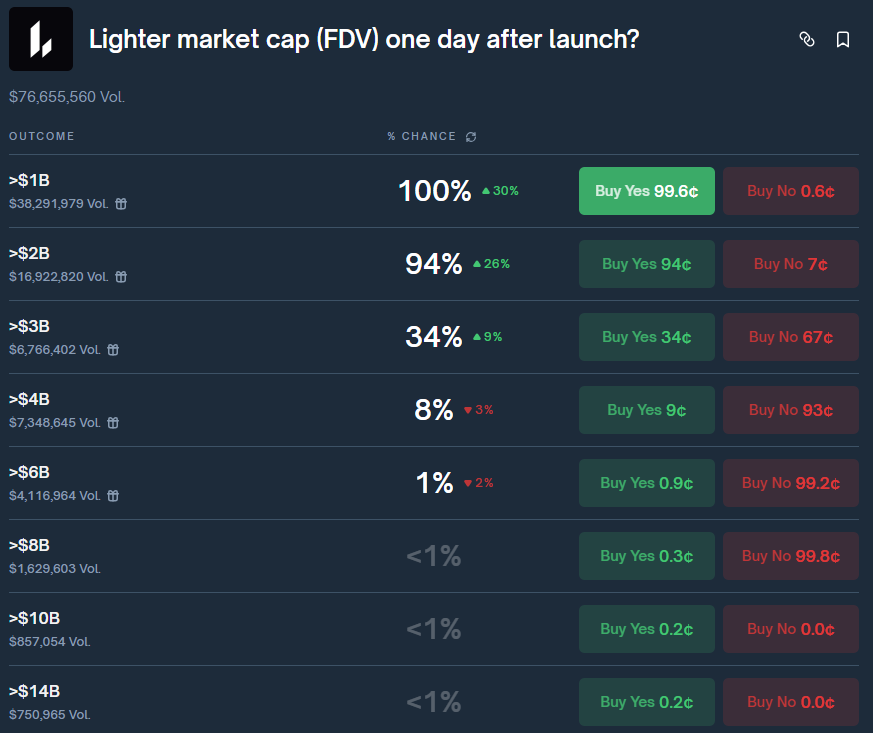Bookmark this Lighter market
The height and width of the screenshot is (733, 873).
(x=843, y=39)
